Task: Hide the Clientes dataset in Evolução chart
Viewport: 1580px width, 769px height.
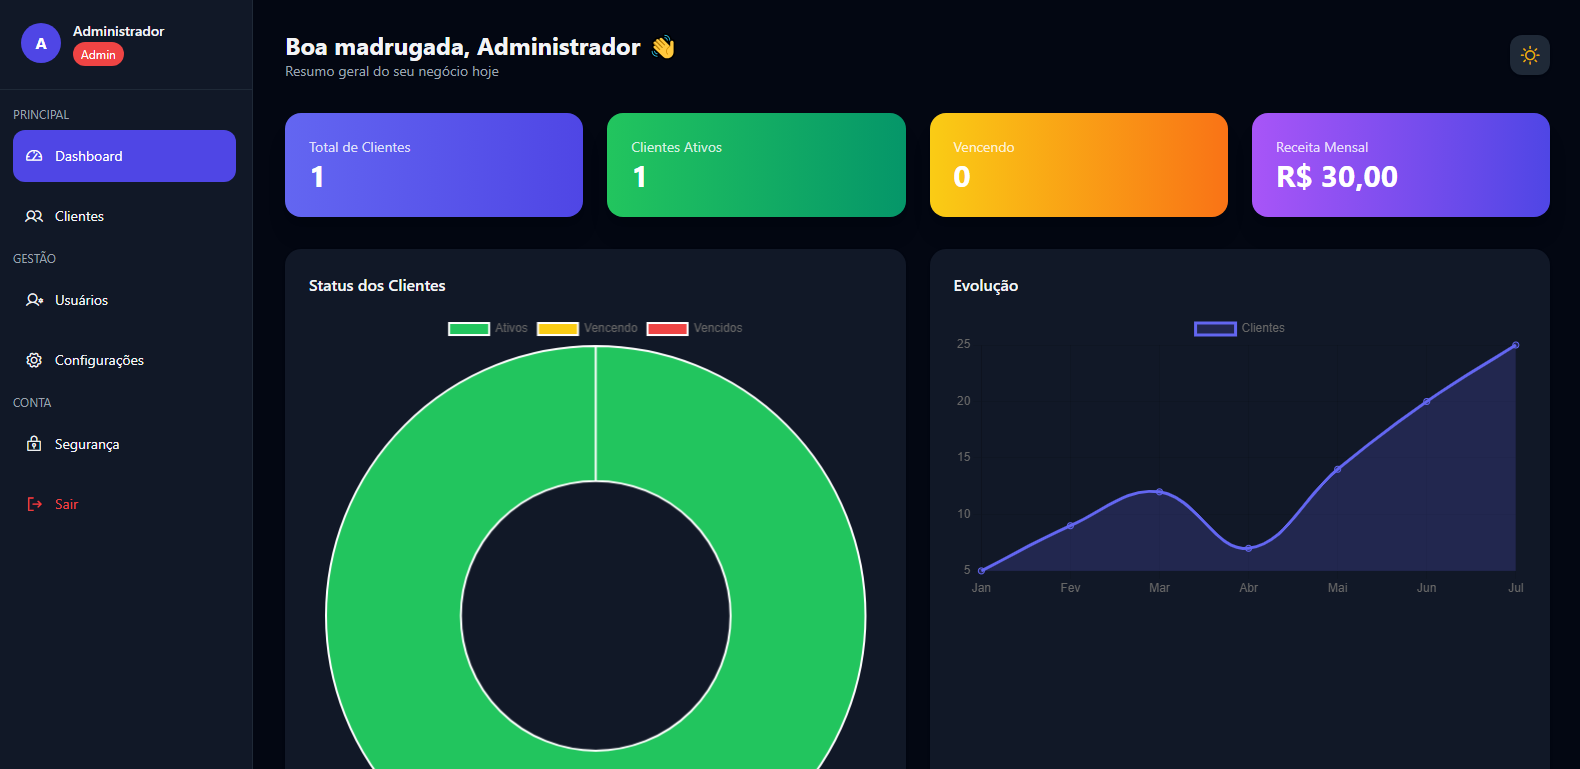Action: (1239, 328)
